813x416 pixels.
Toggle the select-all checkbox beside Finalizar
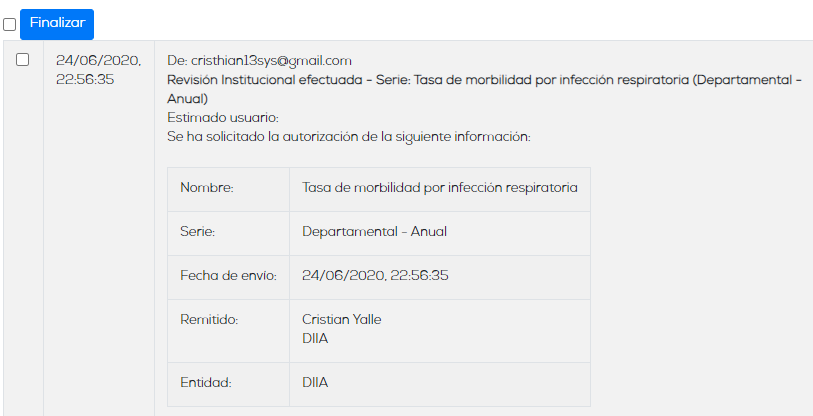9,24
